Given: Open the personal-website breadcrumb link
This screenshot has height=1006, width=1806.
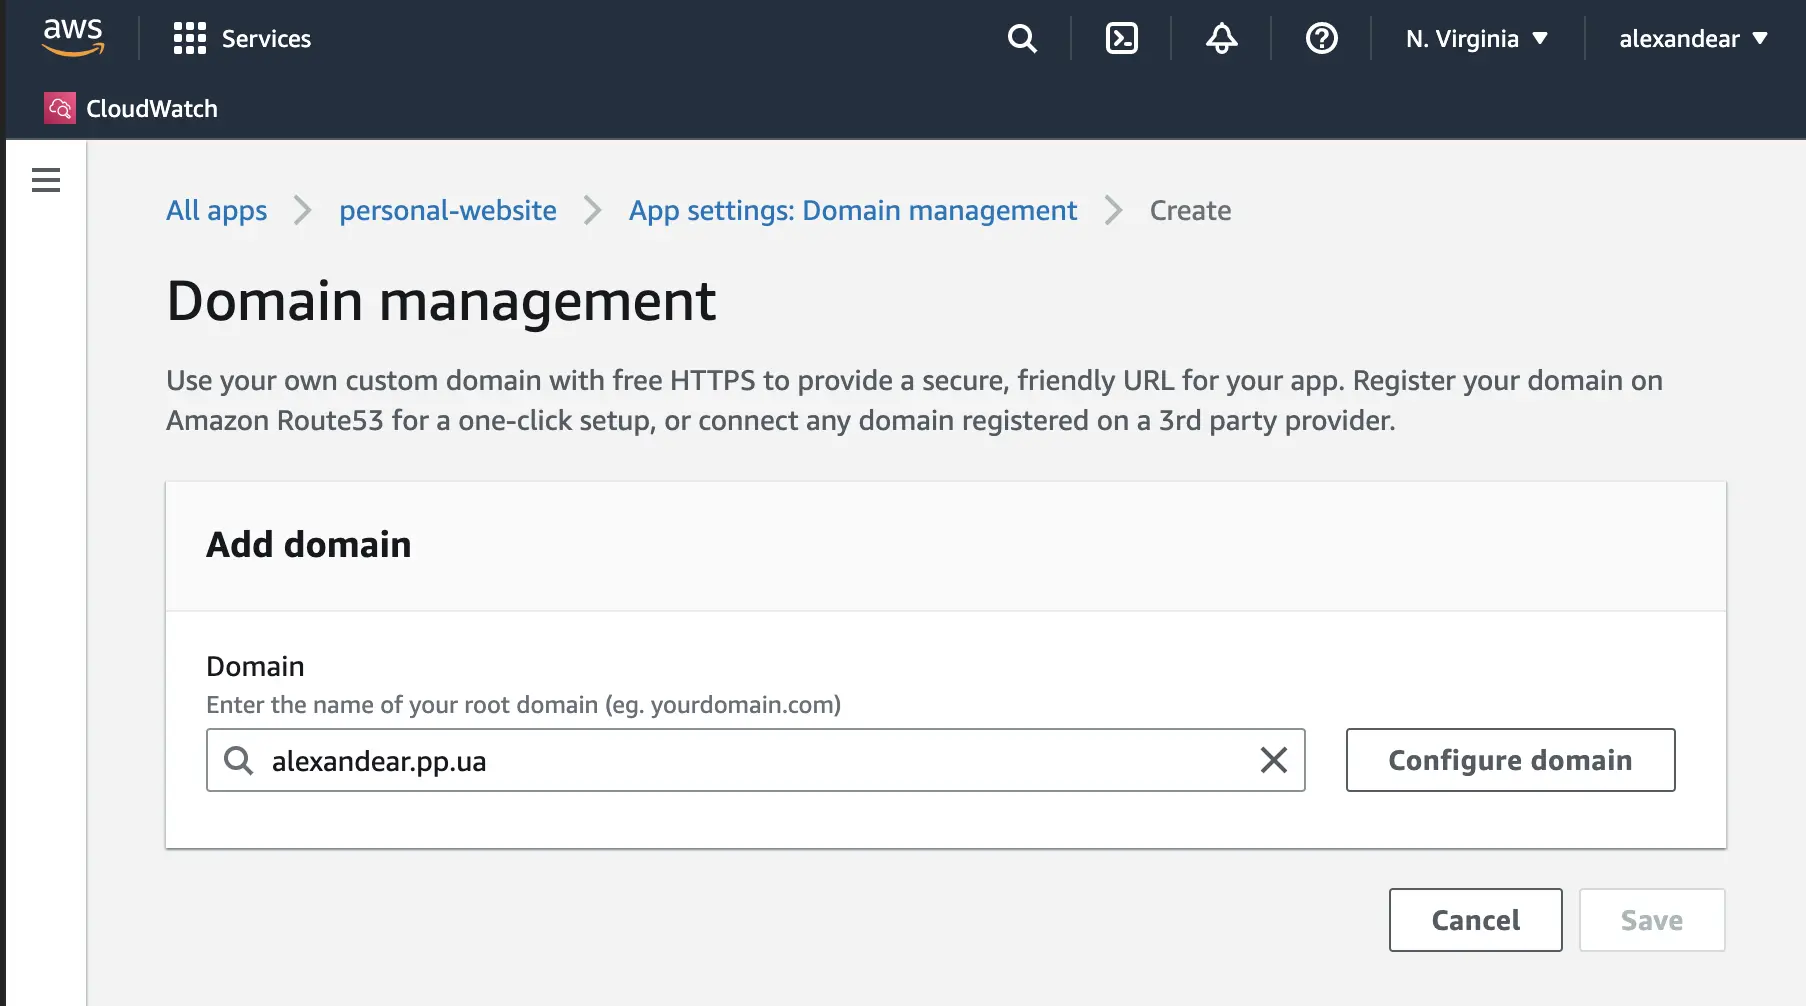Looking at the screenshot, I should tap(447, 211).
